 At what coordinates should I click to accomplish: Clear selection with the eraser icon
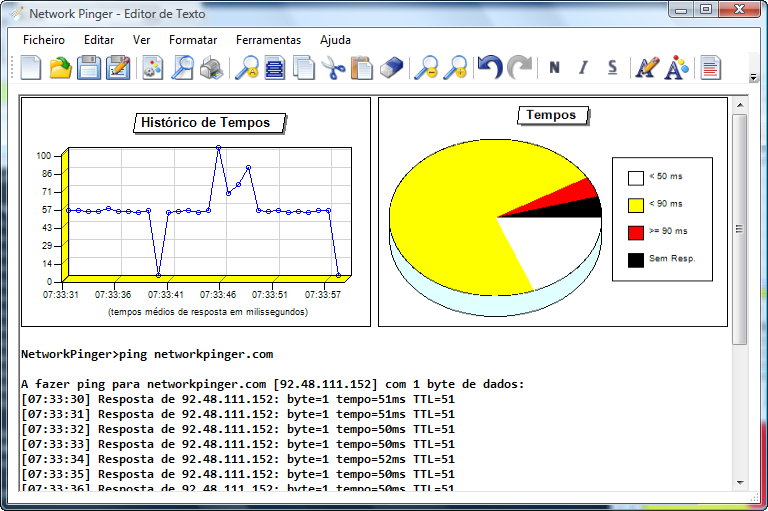click(x=391, y=68)
